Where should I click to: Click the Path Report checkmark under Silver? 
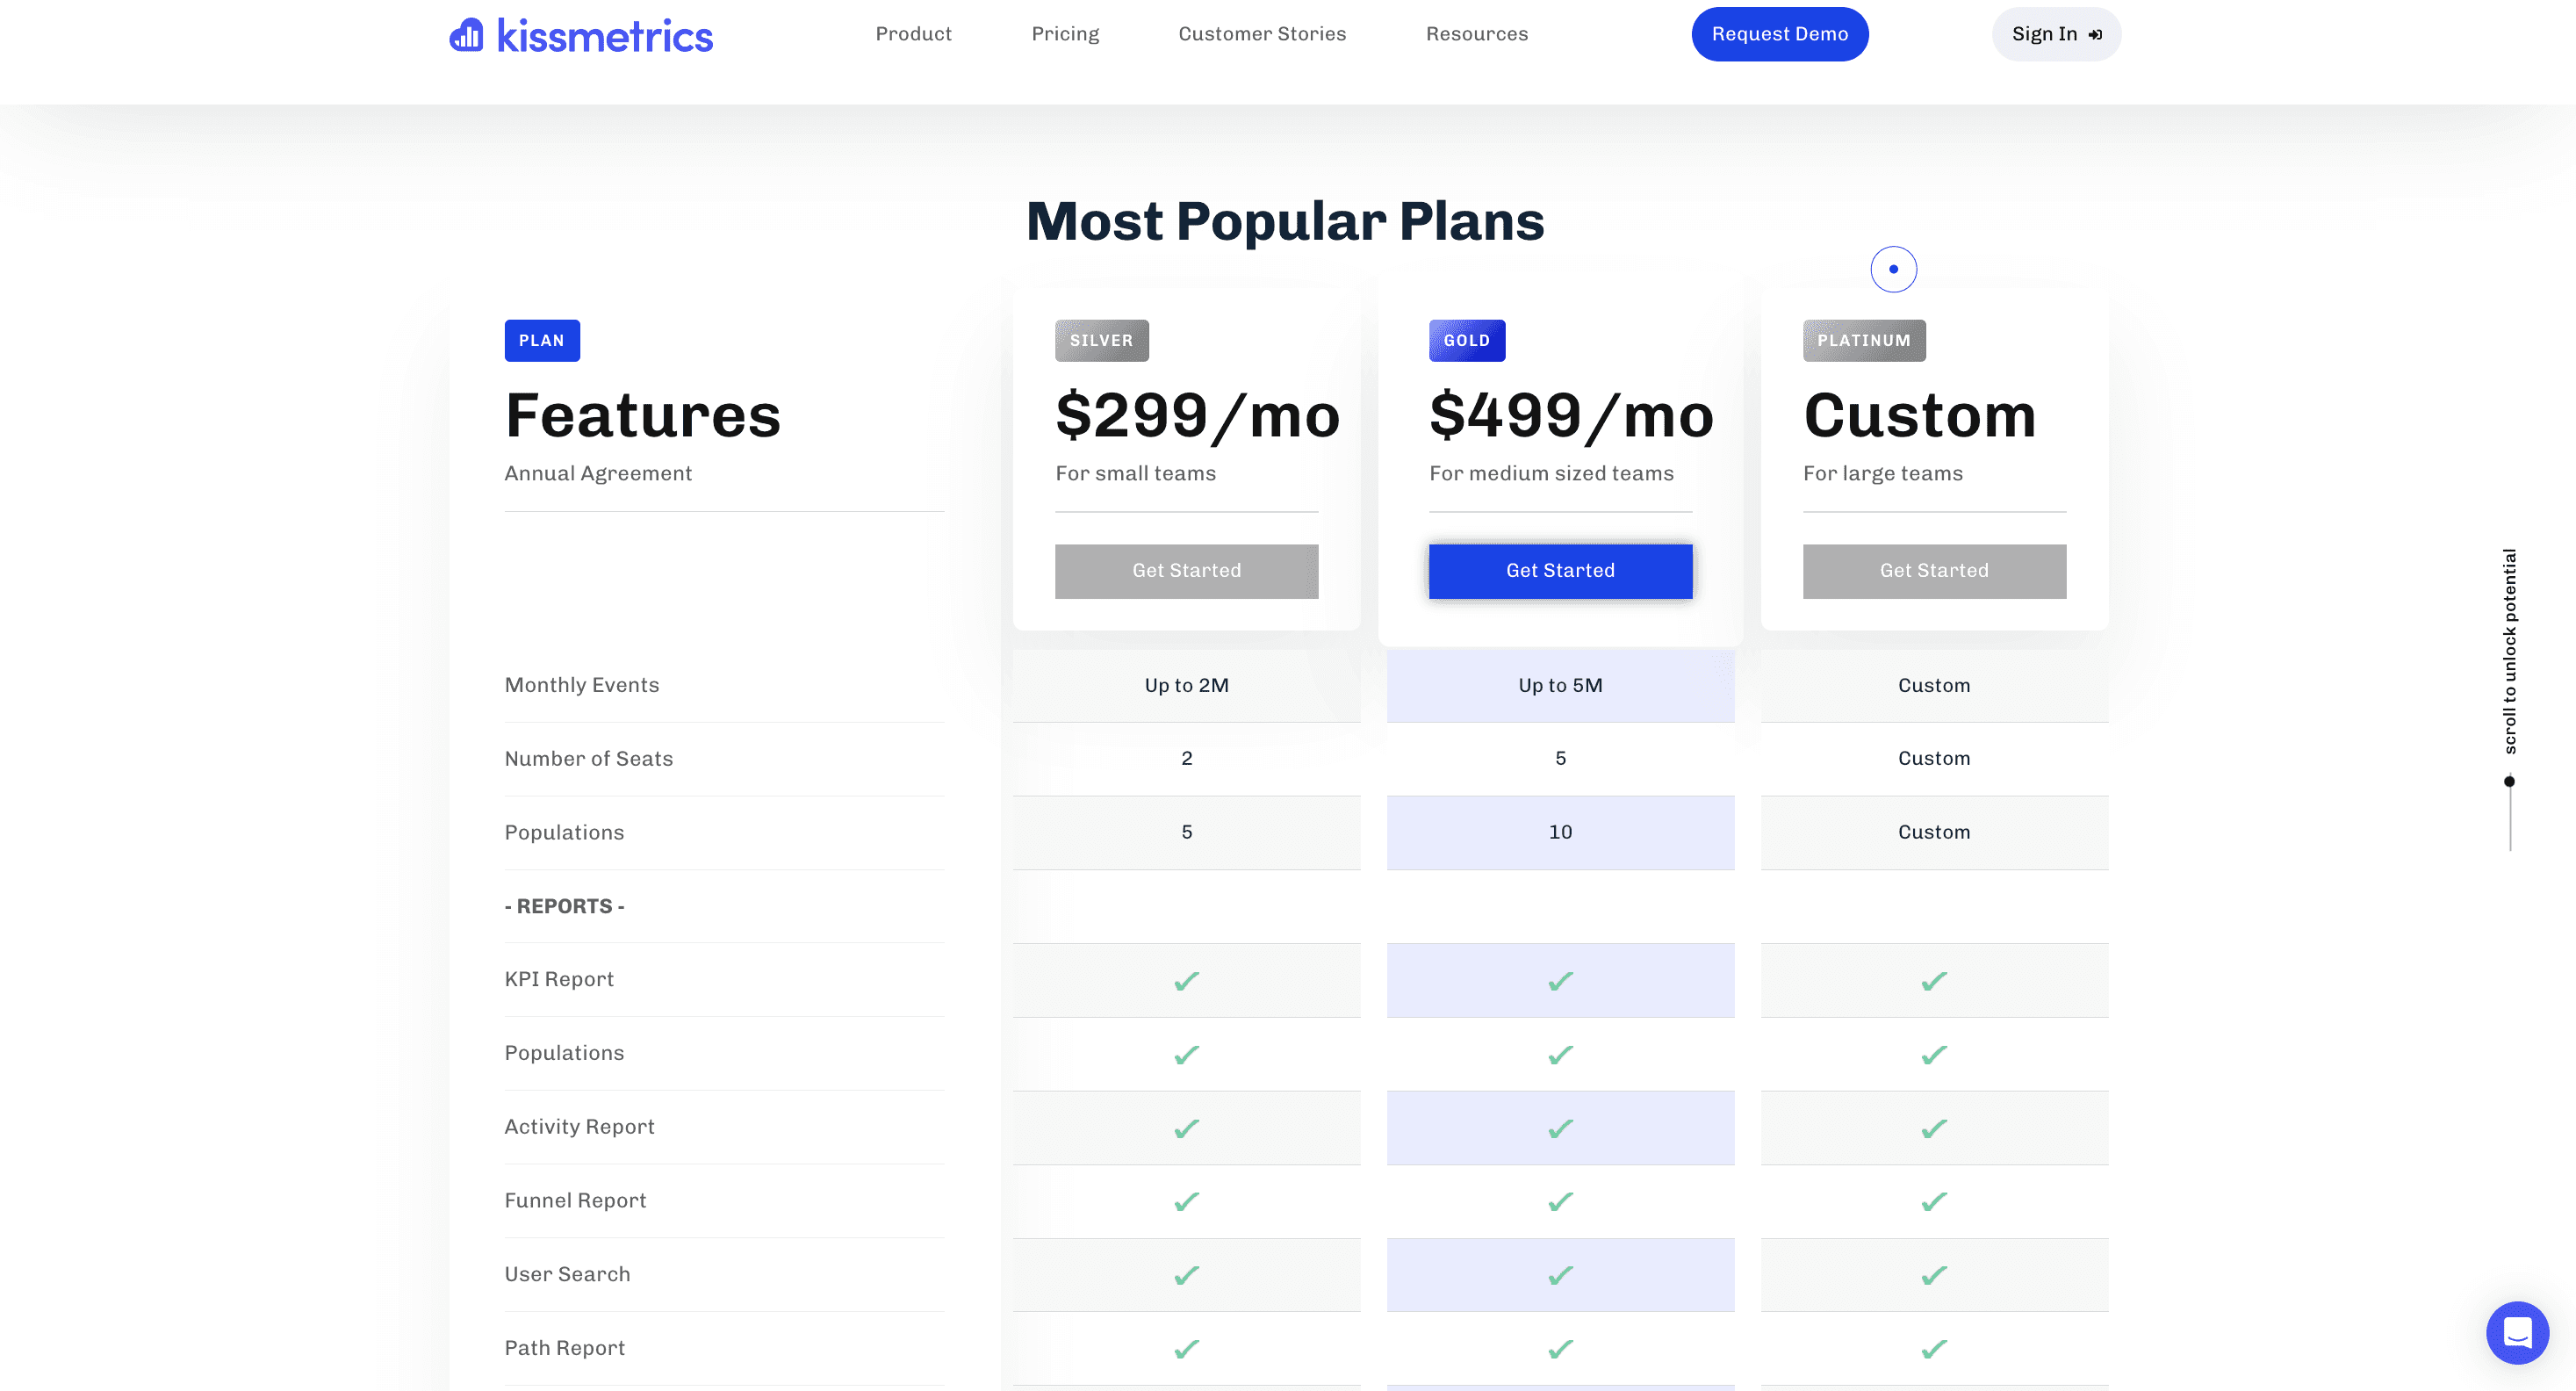click(x=1186, y=1349)
